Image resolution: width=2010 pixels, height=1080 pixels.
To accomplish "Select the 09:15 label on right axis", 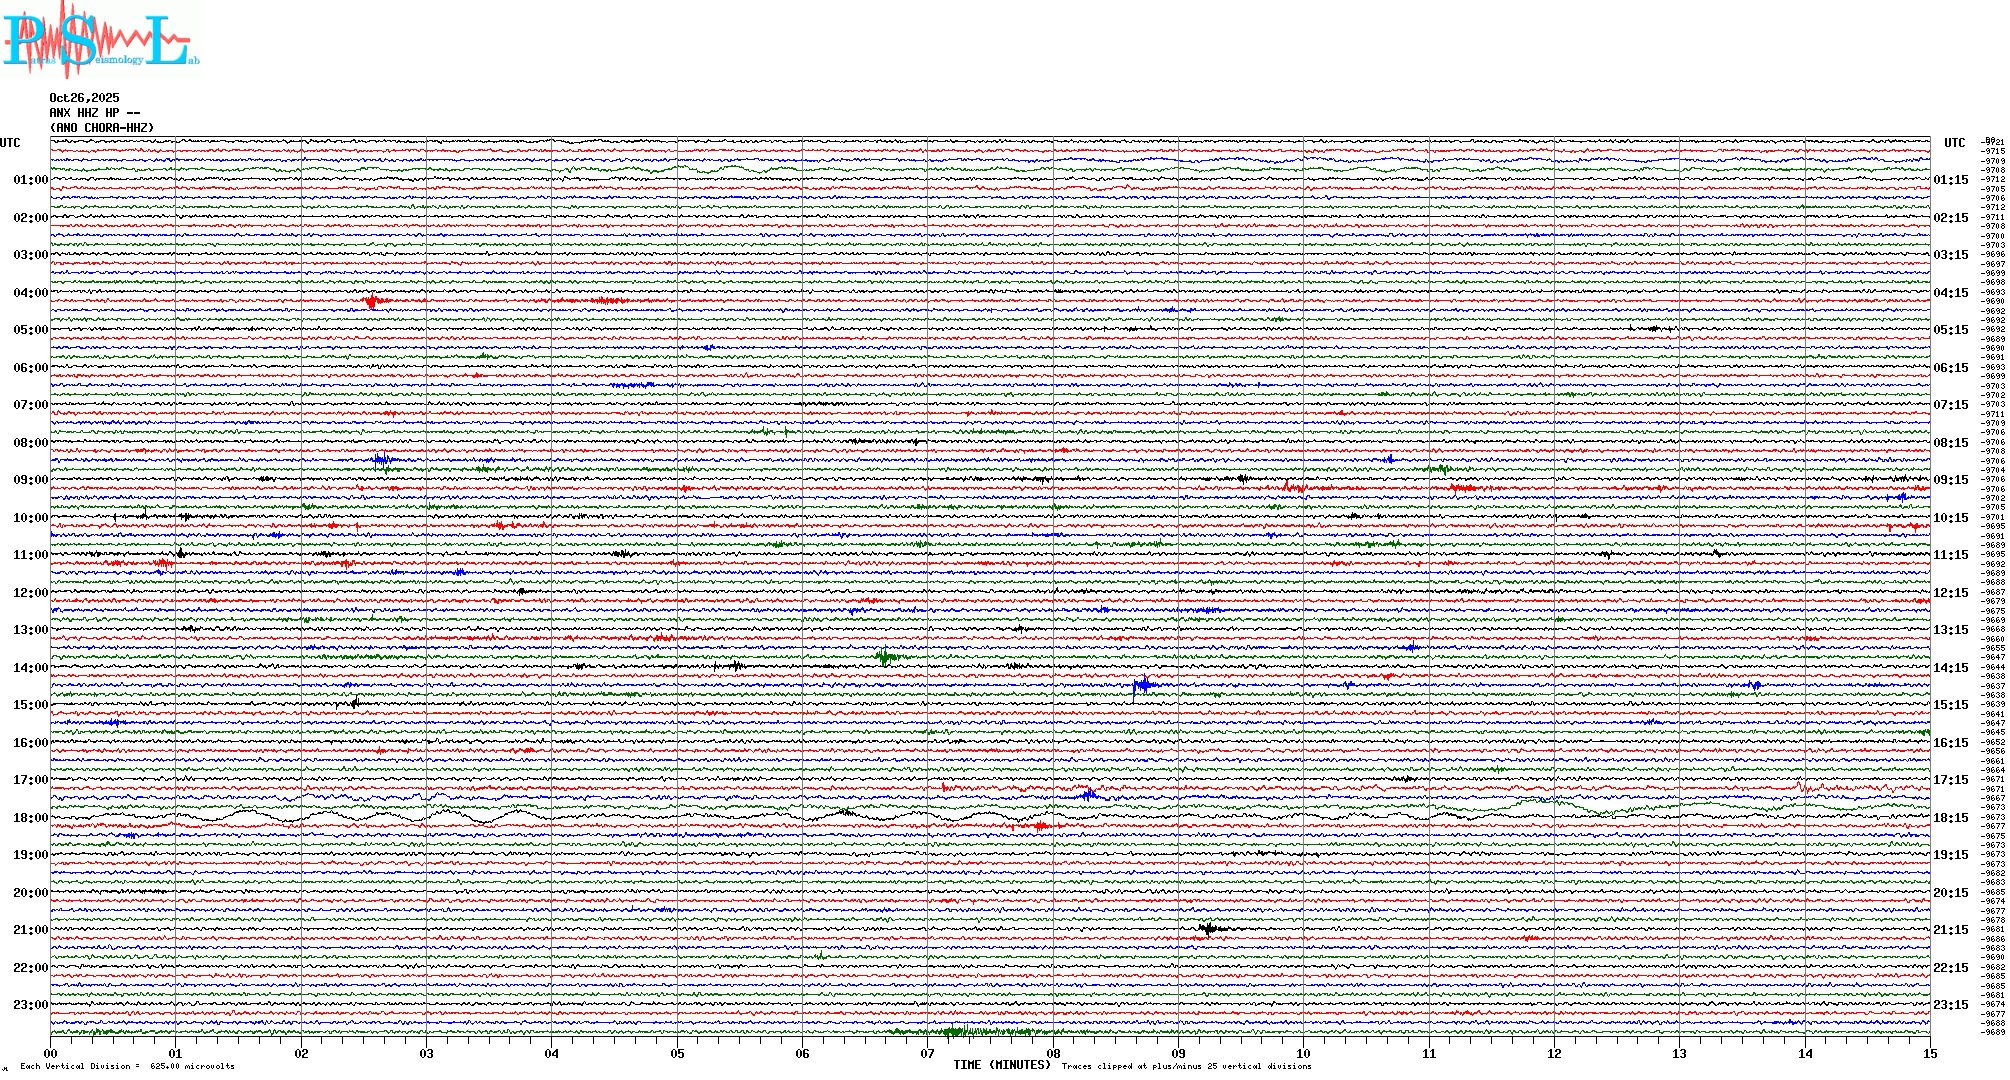I will coord(1950,480).
